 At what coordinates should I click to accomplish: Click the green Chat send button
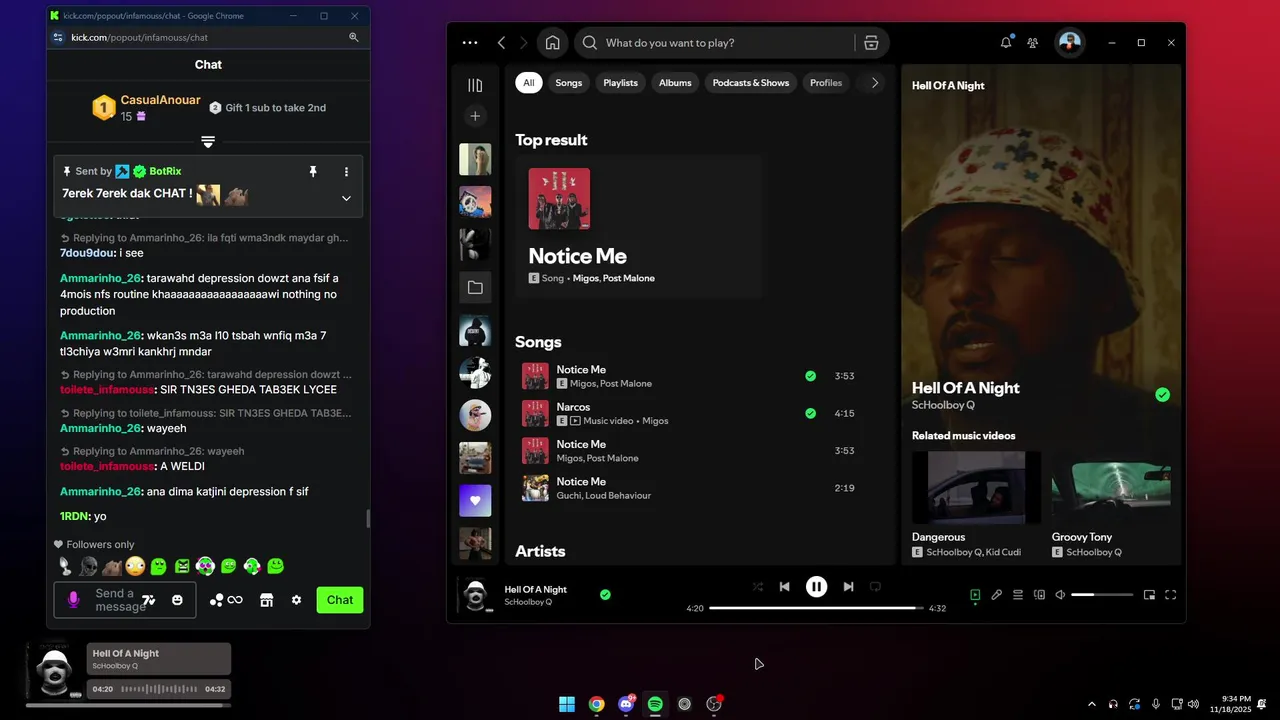pyautogui.click(x=340, y=600)
